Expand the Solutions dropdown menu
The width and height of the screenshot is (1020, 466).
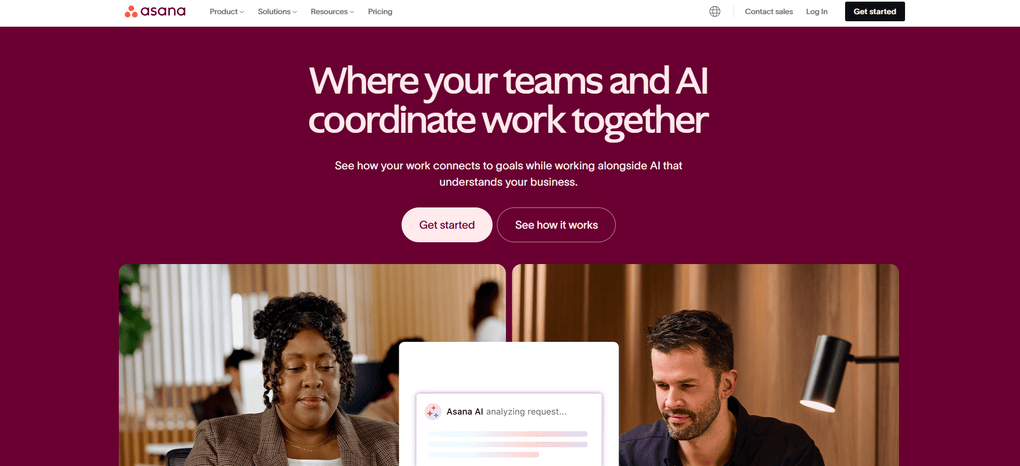pos(277,12)
